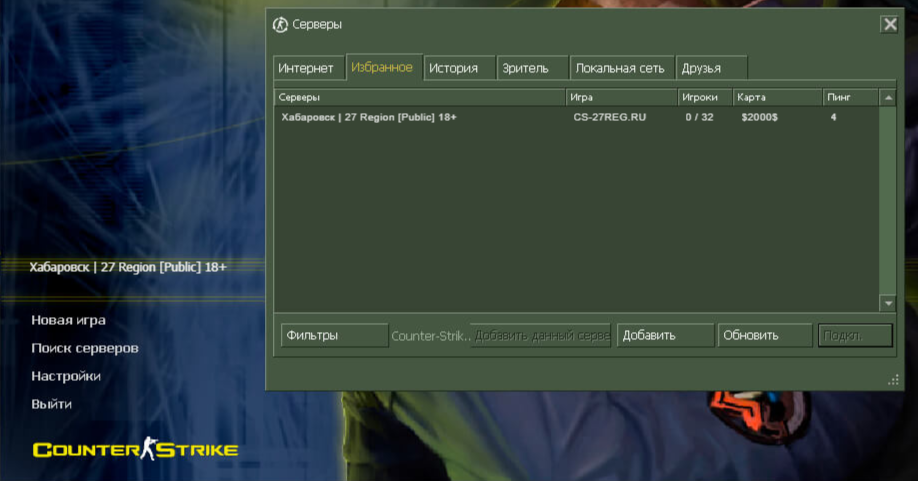Switch to the Друзья tab
Image resolution: width=918 pixels, height=481 pixels.
click(711, 68)
